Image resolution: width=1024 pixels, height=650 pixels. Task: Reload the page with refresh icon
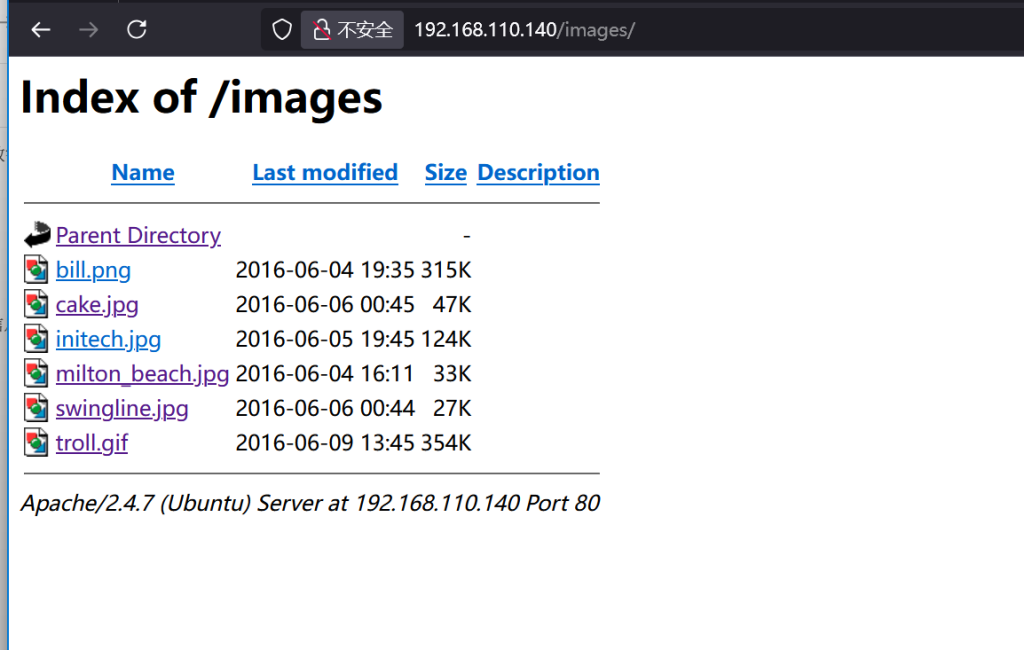click(x=137, y=30)
